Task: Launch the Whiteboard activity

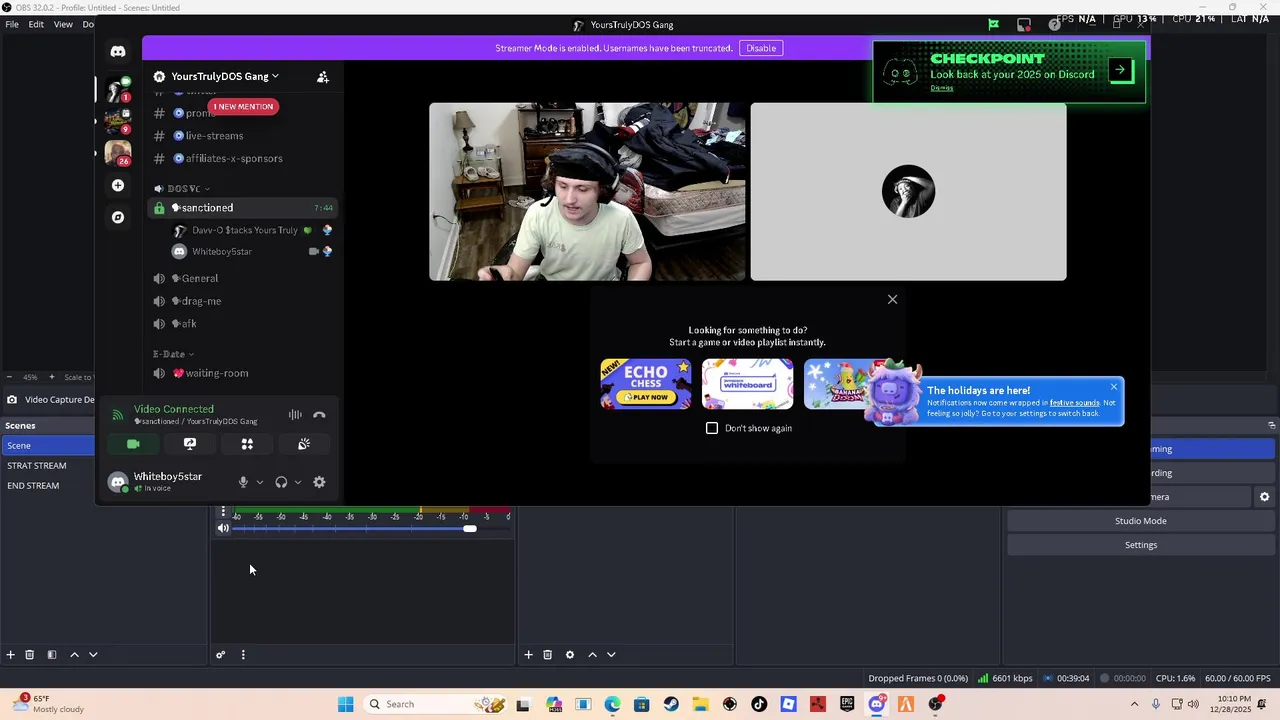Action: pyautogui.click(x=748, y=384)
